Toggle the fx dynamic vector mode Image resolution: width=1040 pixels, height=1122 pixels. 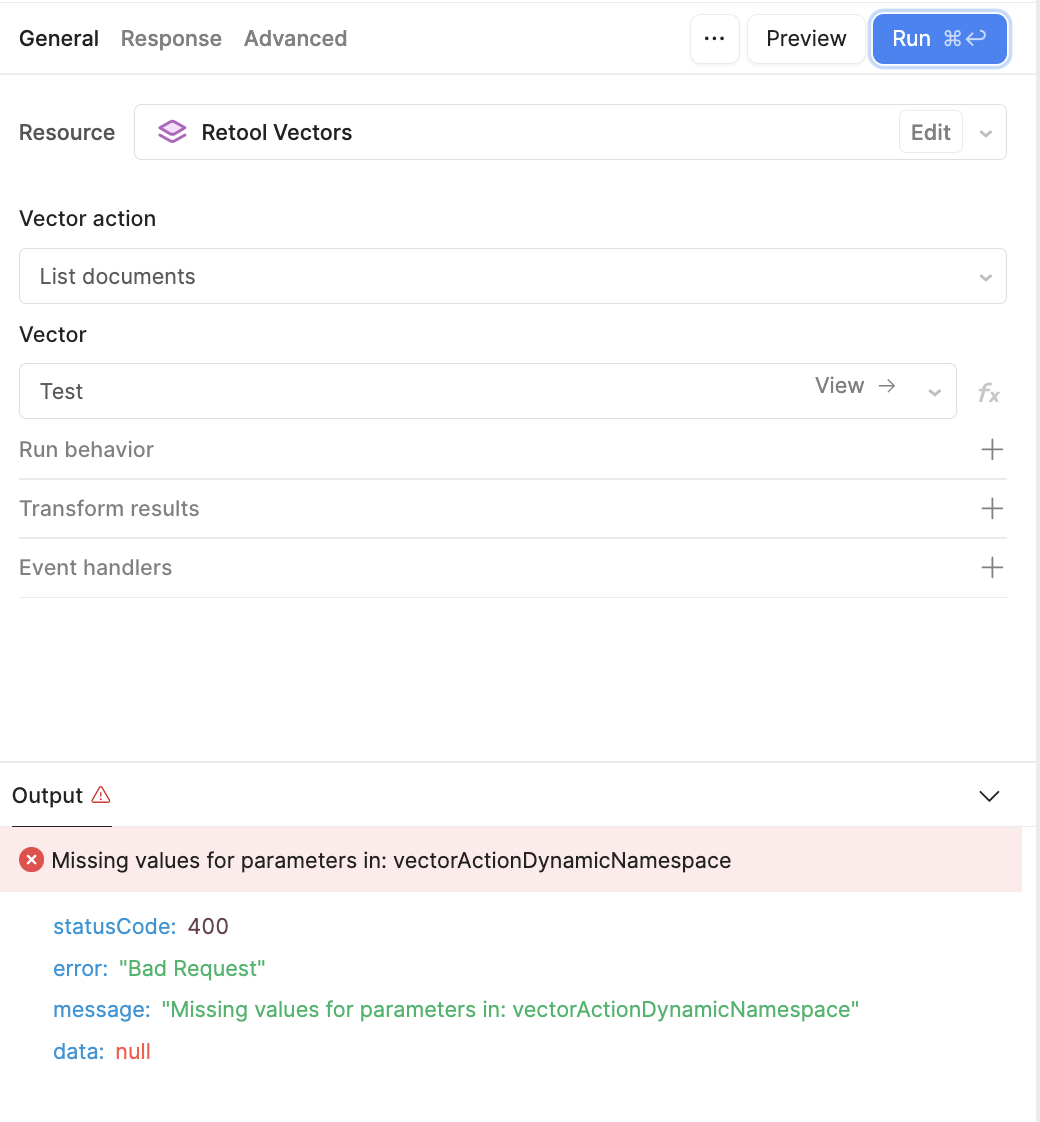988,392
